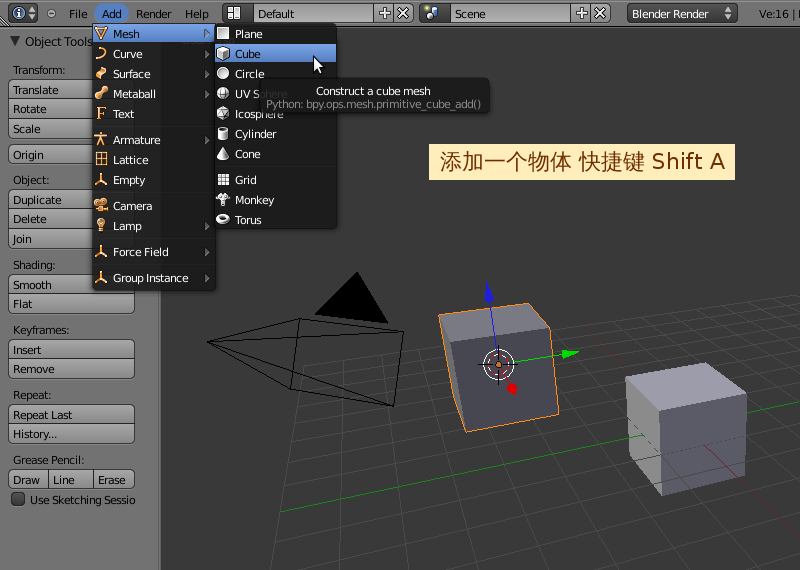Click Repeat Last
The height and width of the screenshot is (570, 800).
(71, 415)
